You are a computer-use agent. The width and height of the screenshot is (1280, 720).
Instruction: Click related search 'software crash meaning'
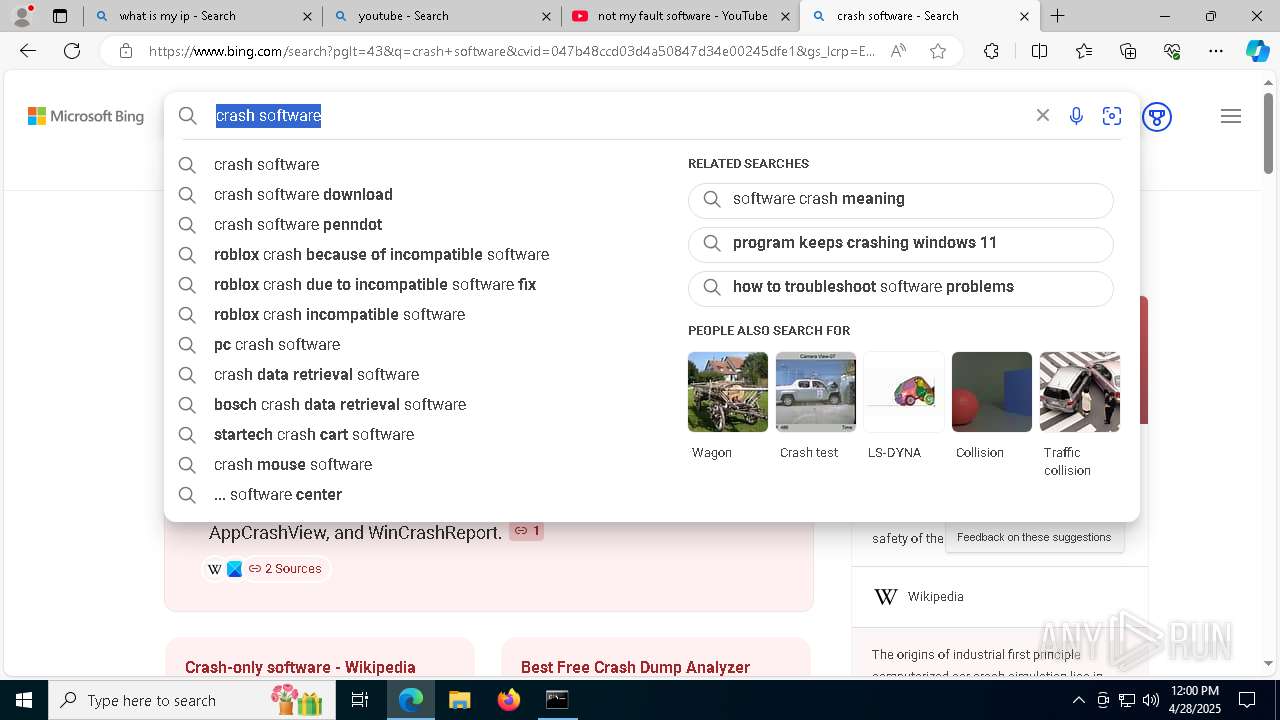coord(900,200)
